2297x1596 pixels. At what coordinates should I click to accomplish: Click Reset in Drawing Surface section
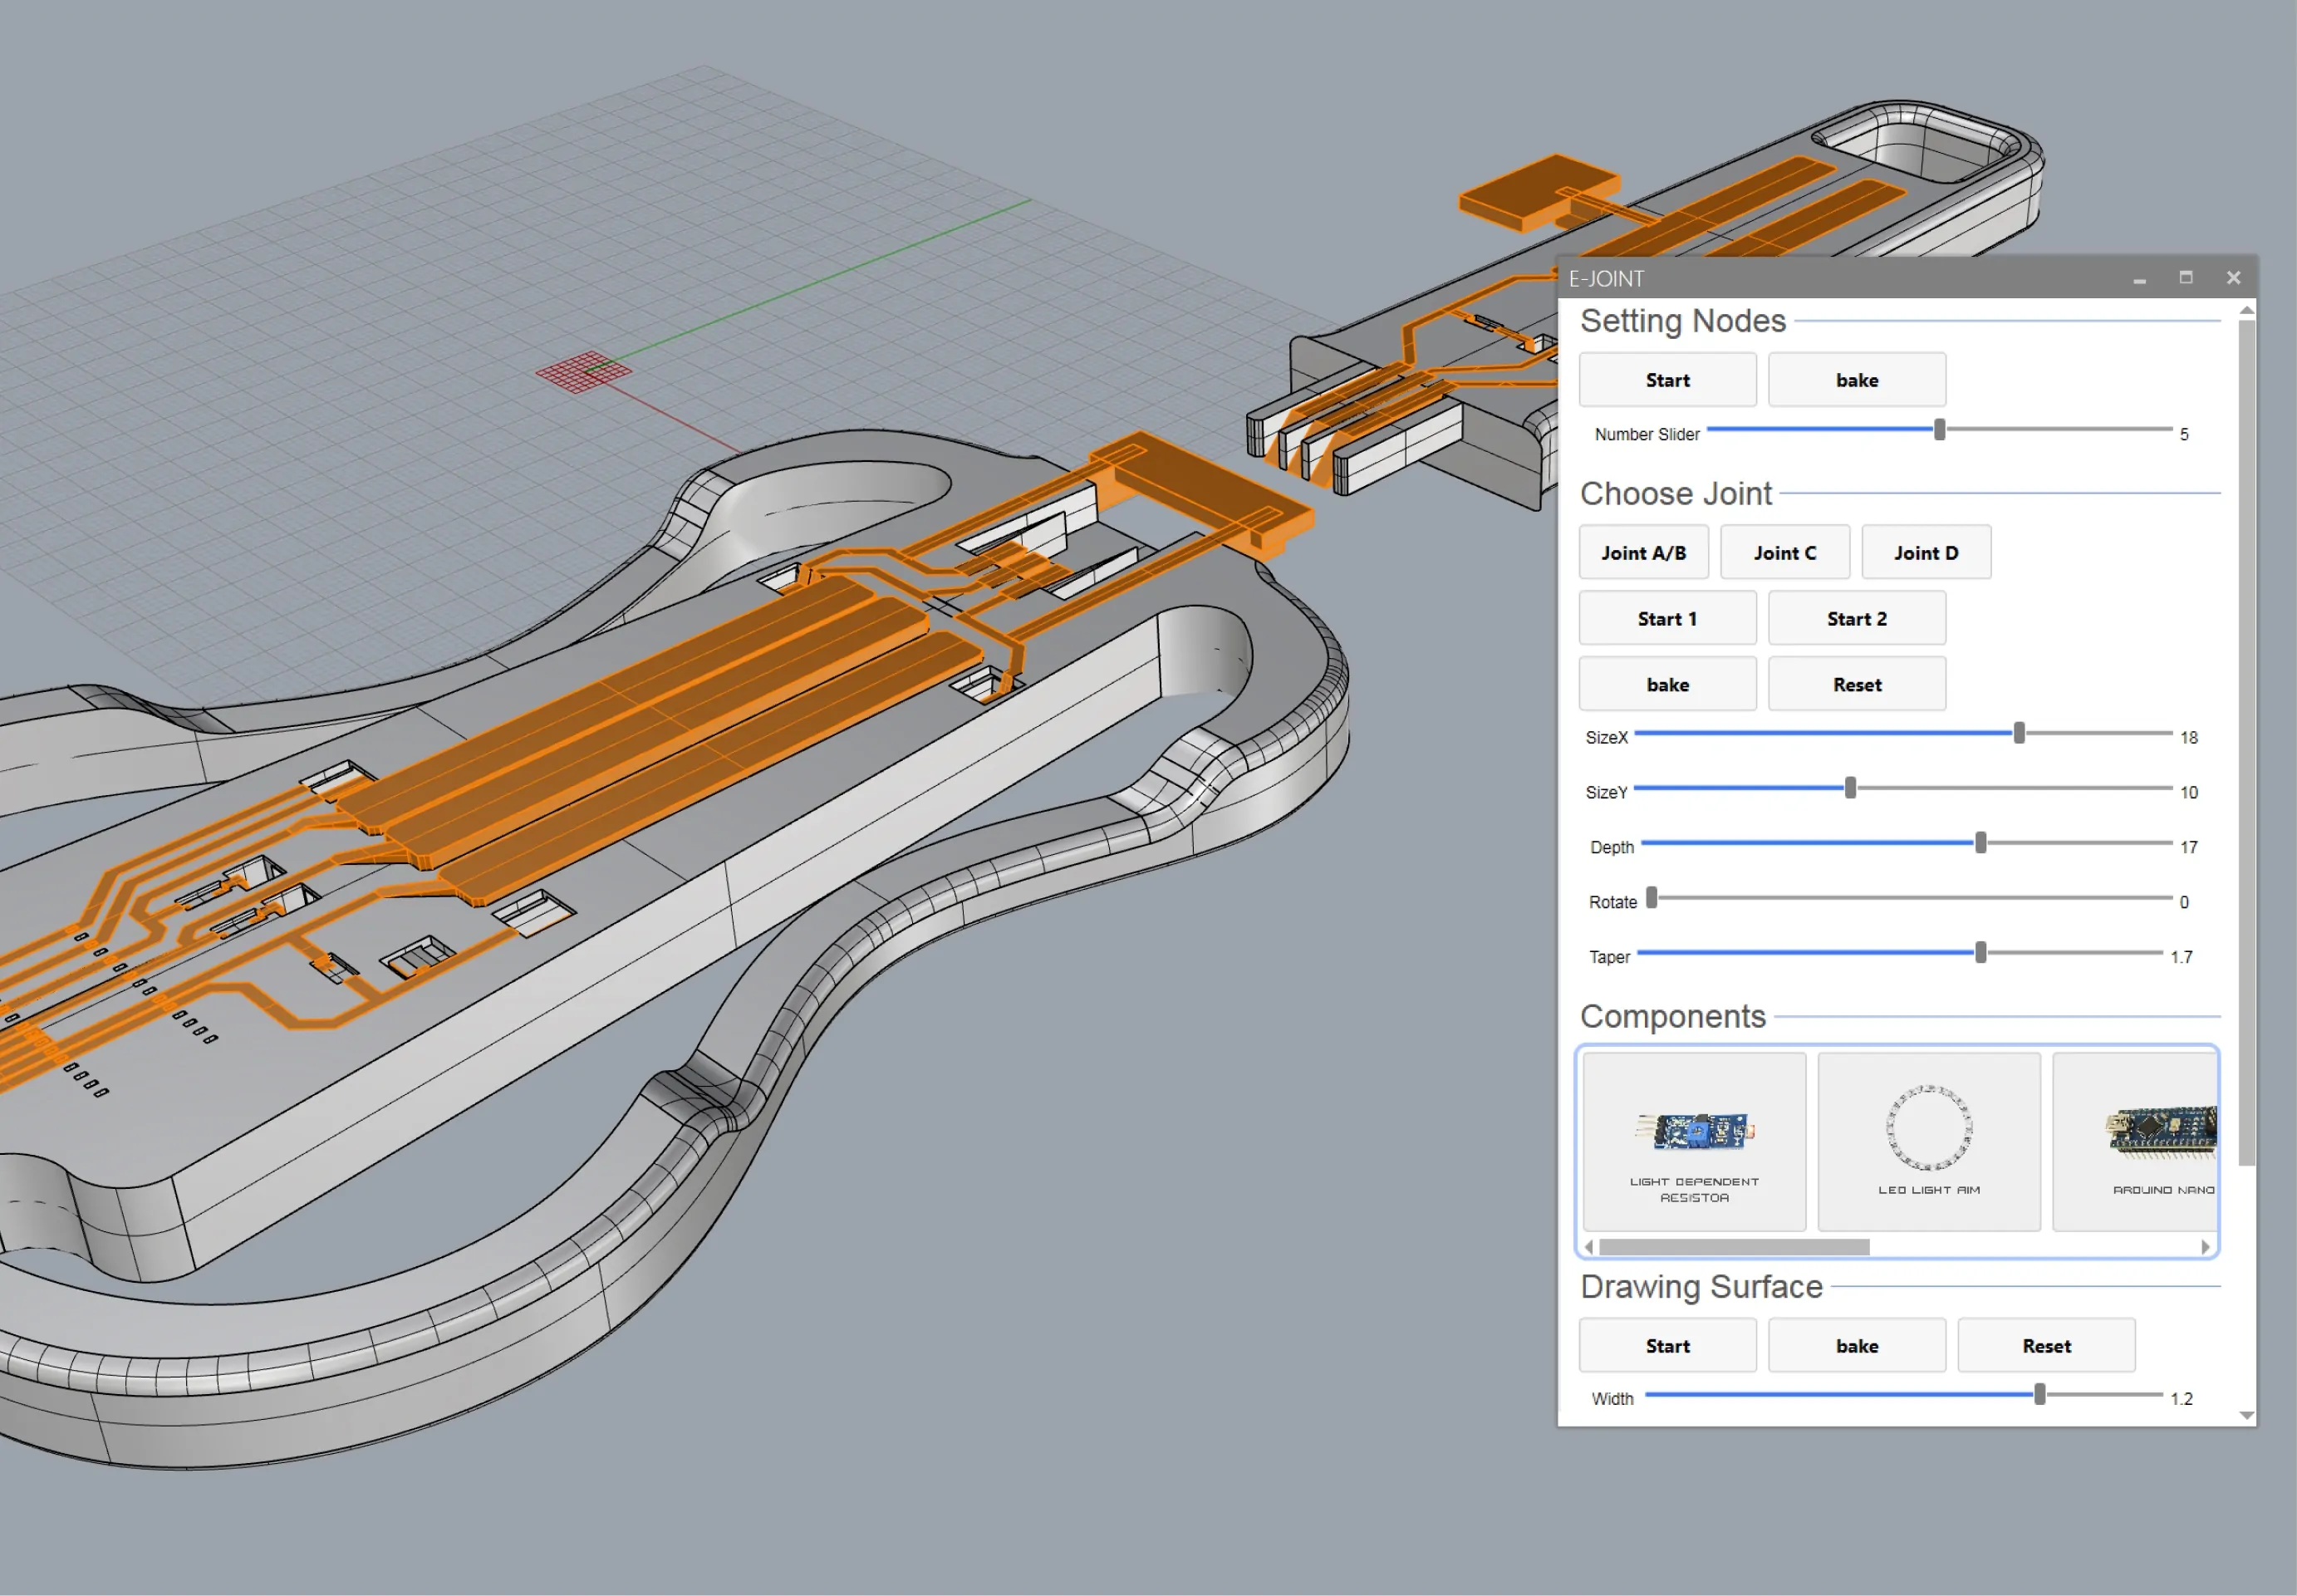tap(2046, 1346)
